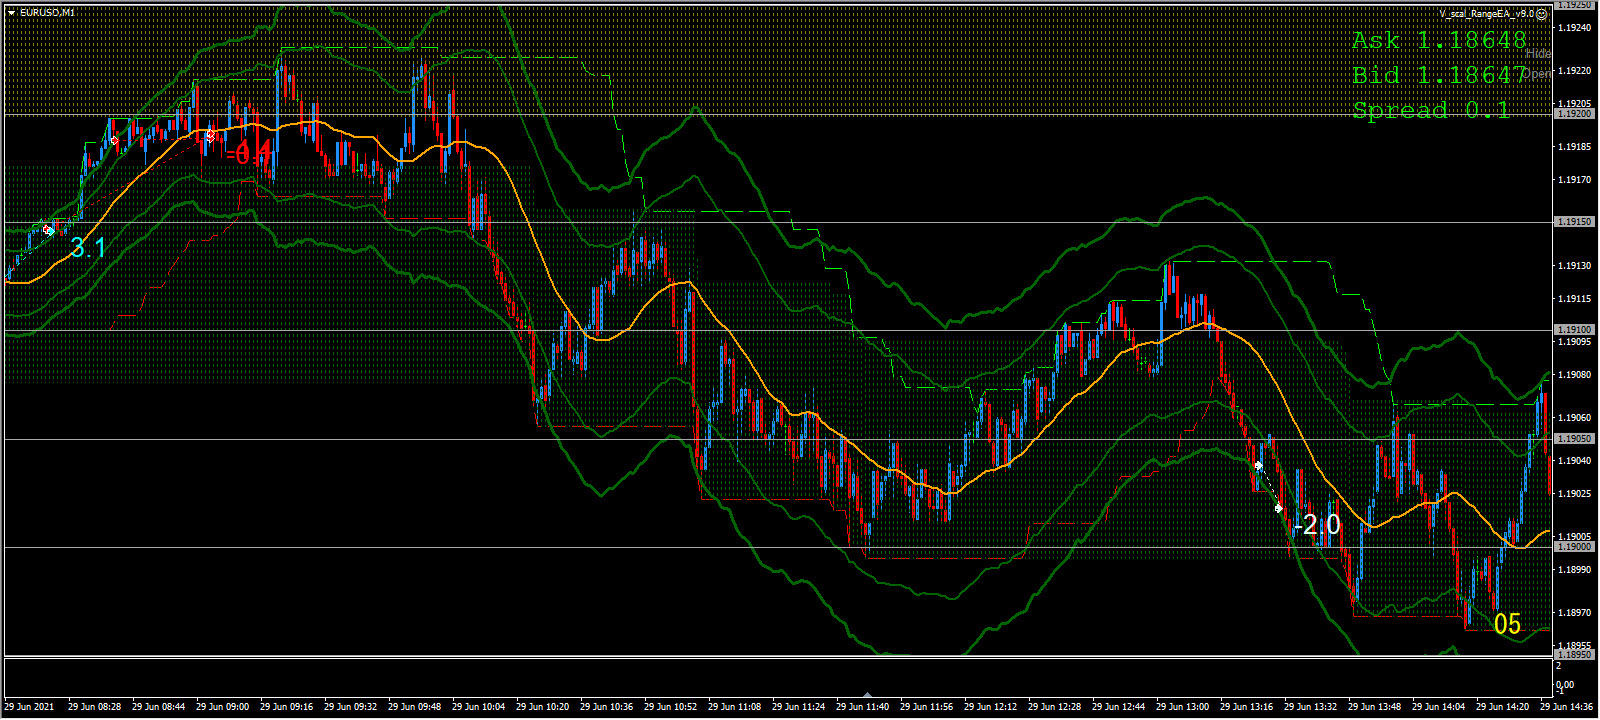Click the expert advisor smiley face icon
1600x720 pixels.
coord(1542,14)
